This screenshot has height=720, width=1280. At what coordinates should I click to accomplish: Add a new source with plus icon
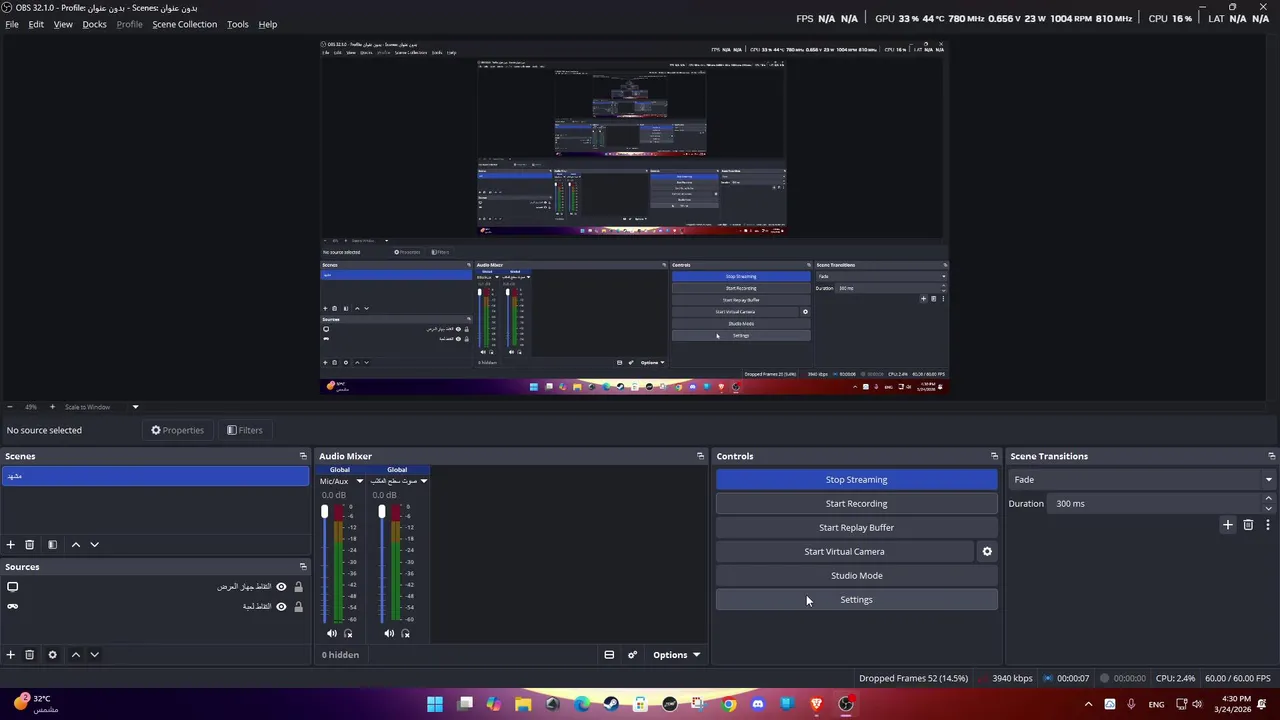[x=11, y=655]
